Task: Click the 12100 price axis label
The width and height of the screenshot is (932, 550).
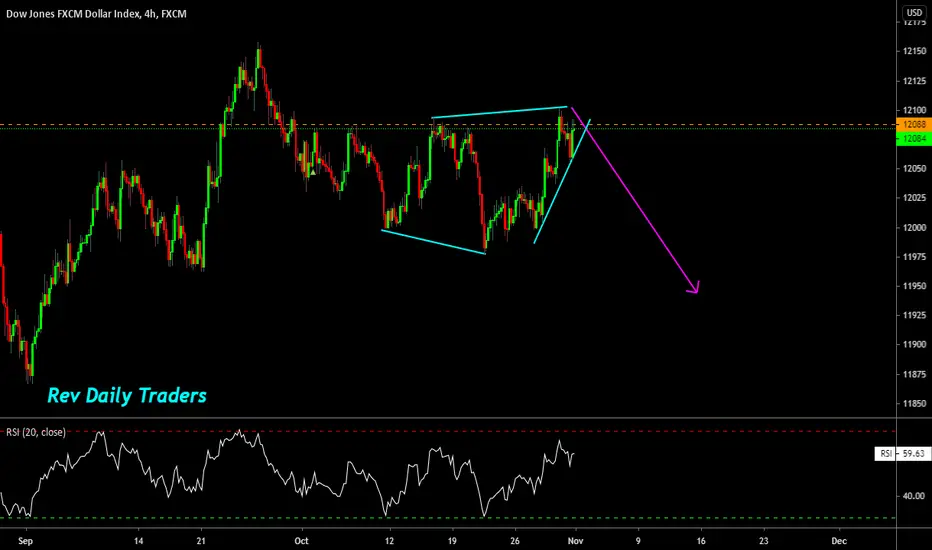Action: pos(914,110)
